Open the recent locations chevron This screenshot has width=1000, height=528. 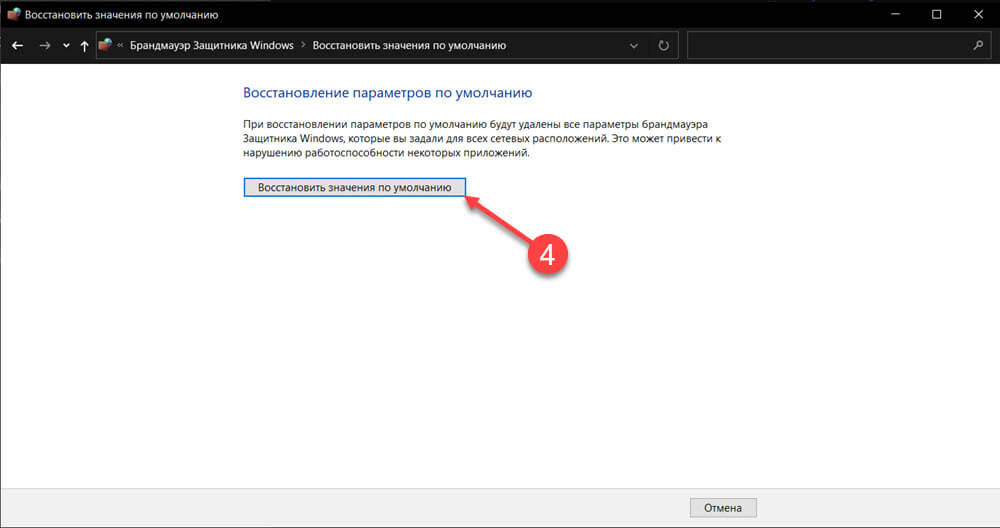click(66, 46)
